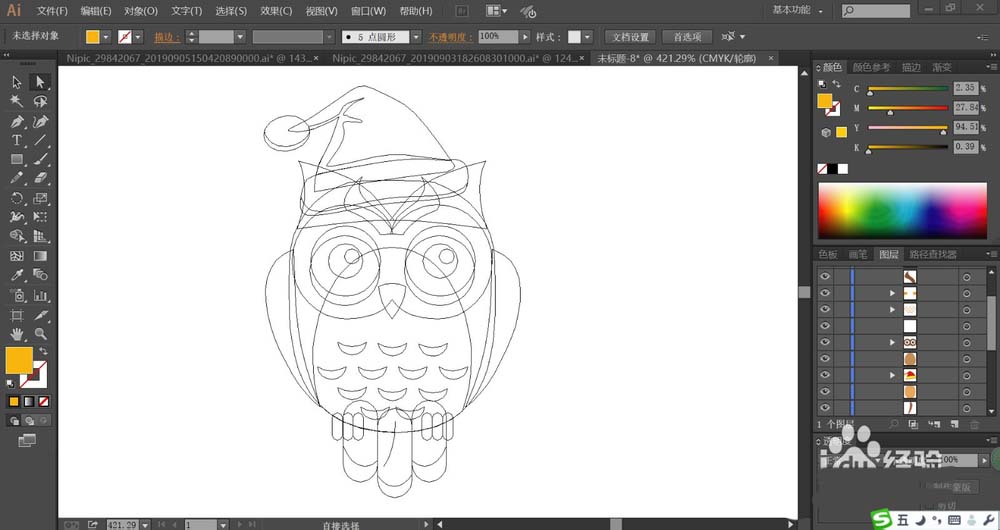Expand the Santa hat sublayer group
Viewport: 1000px width, 530px height.
coord(893,375)
